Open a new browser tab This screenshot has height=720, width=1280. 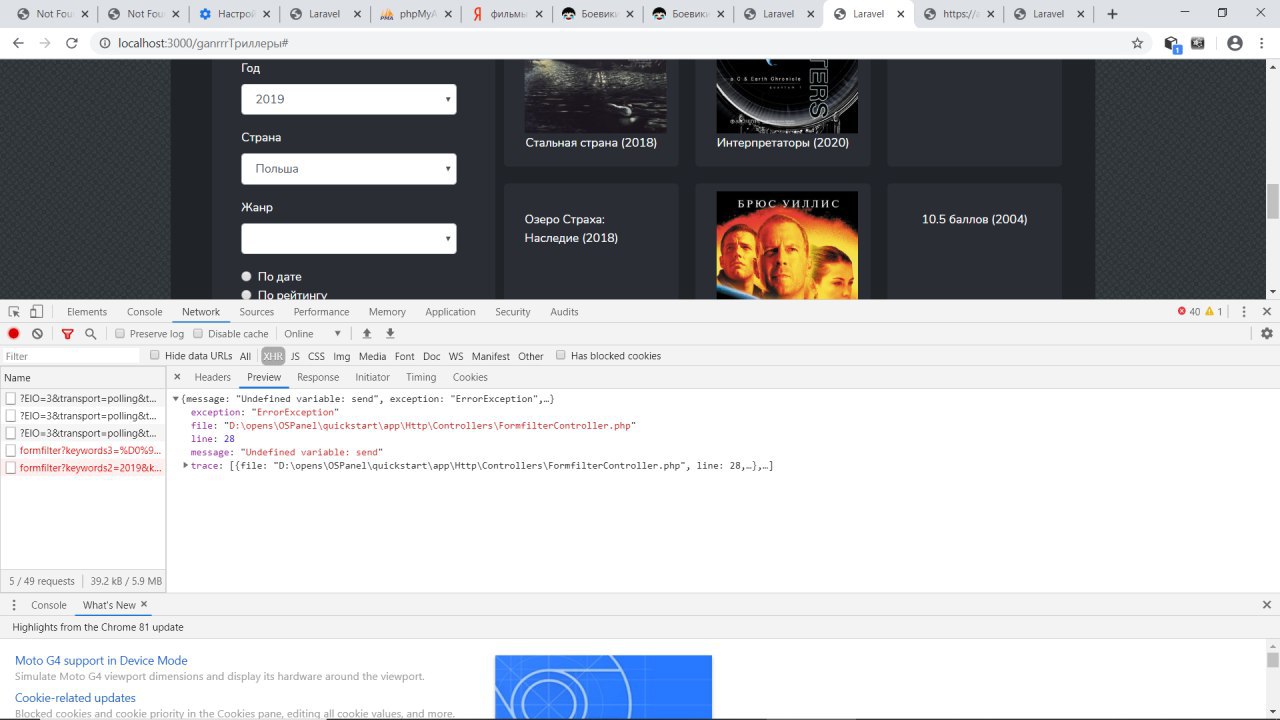click(1112, 14)
